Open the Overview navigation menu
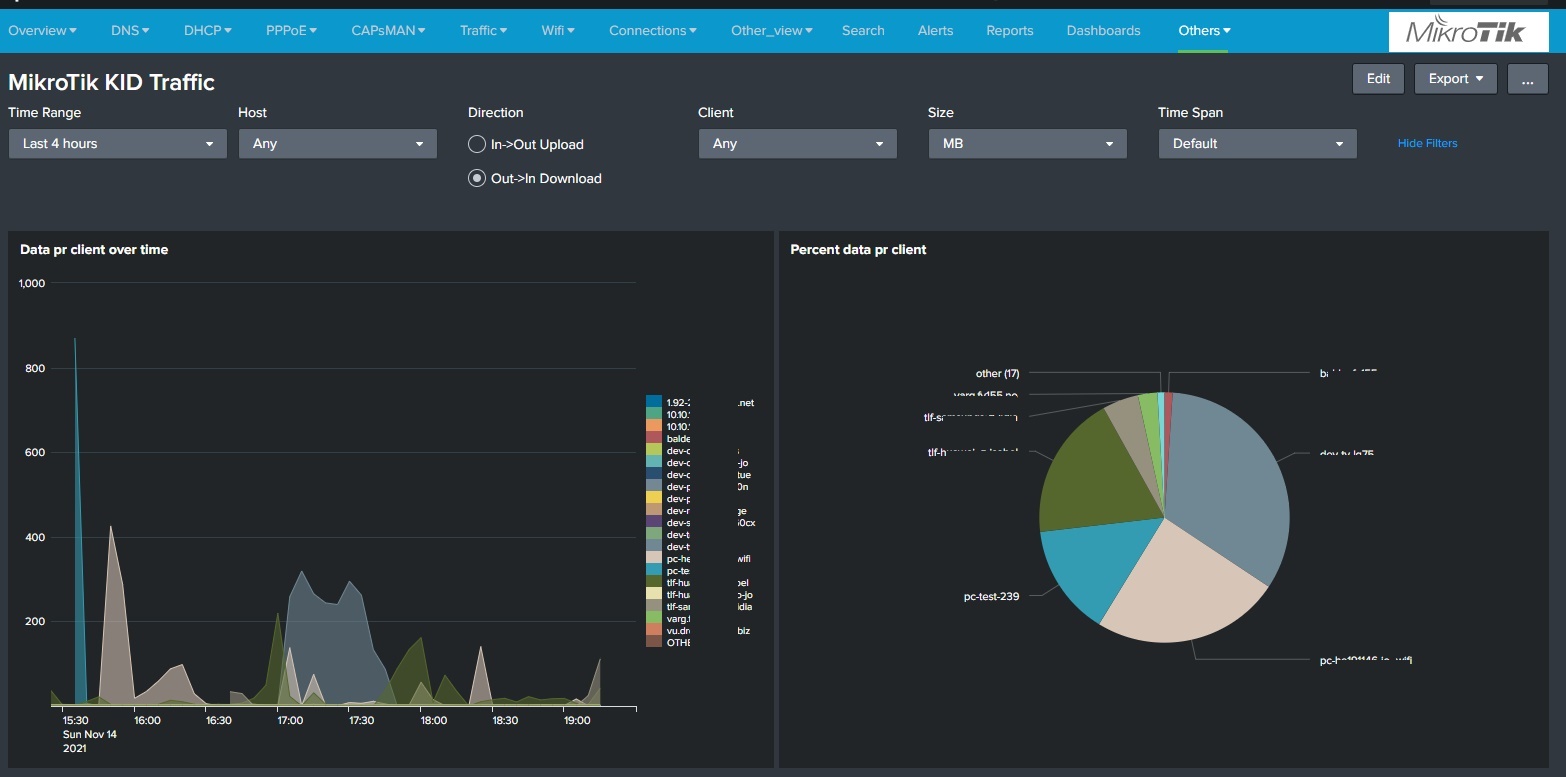Viewport: 1566px width, 777px height. (42, 30)
